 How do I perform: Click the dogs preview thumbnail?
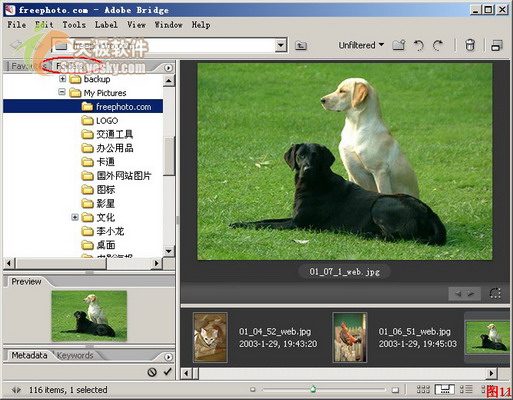89,315
